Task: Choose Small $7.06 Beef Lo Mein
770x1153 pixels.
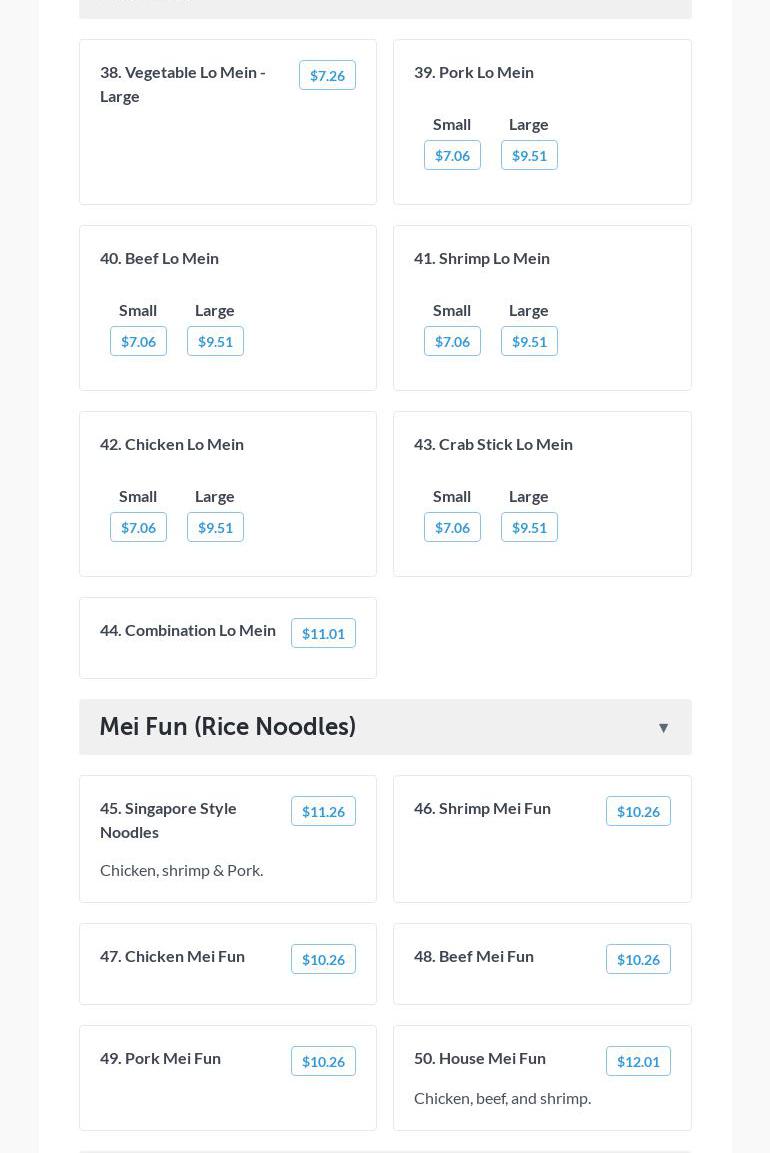Action: coord(138,342)
